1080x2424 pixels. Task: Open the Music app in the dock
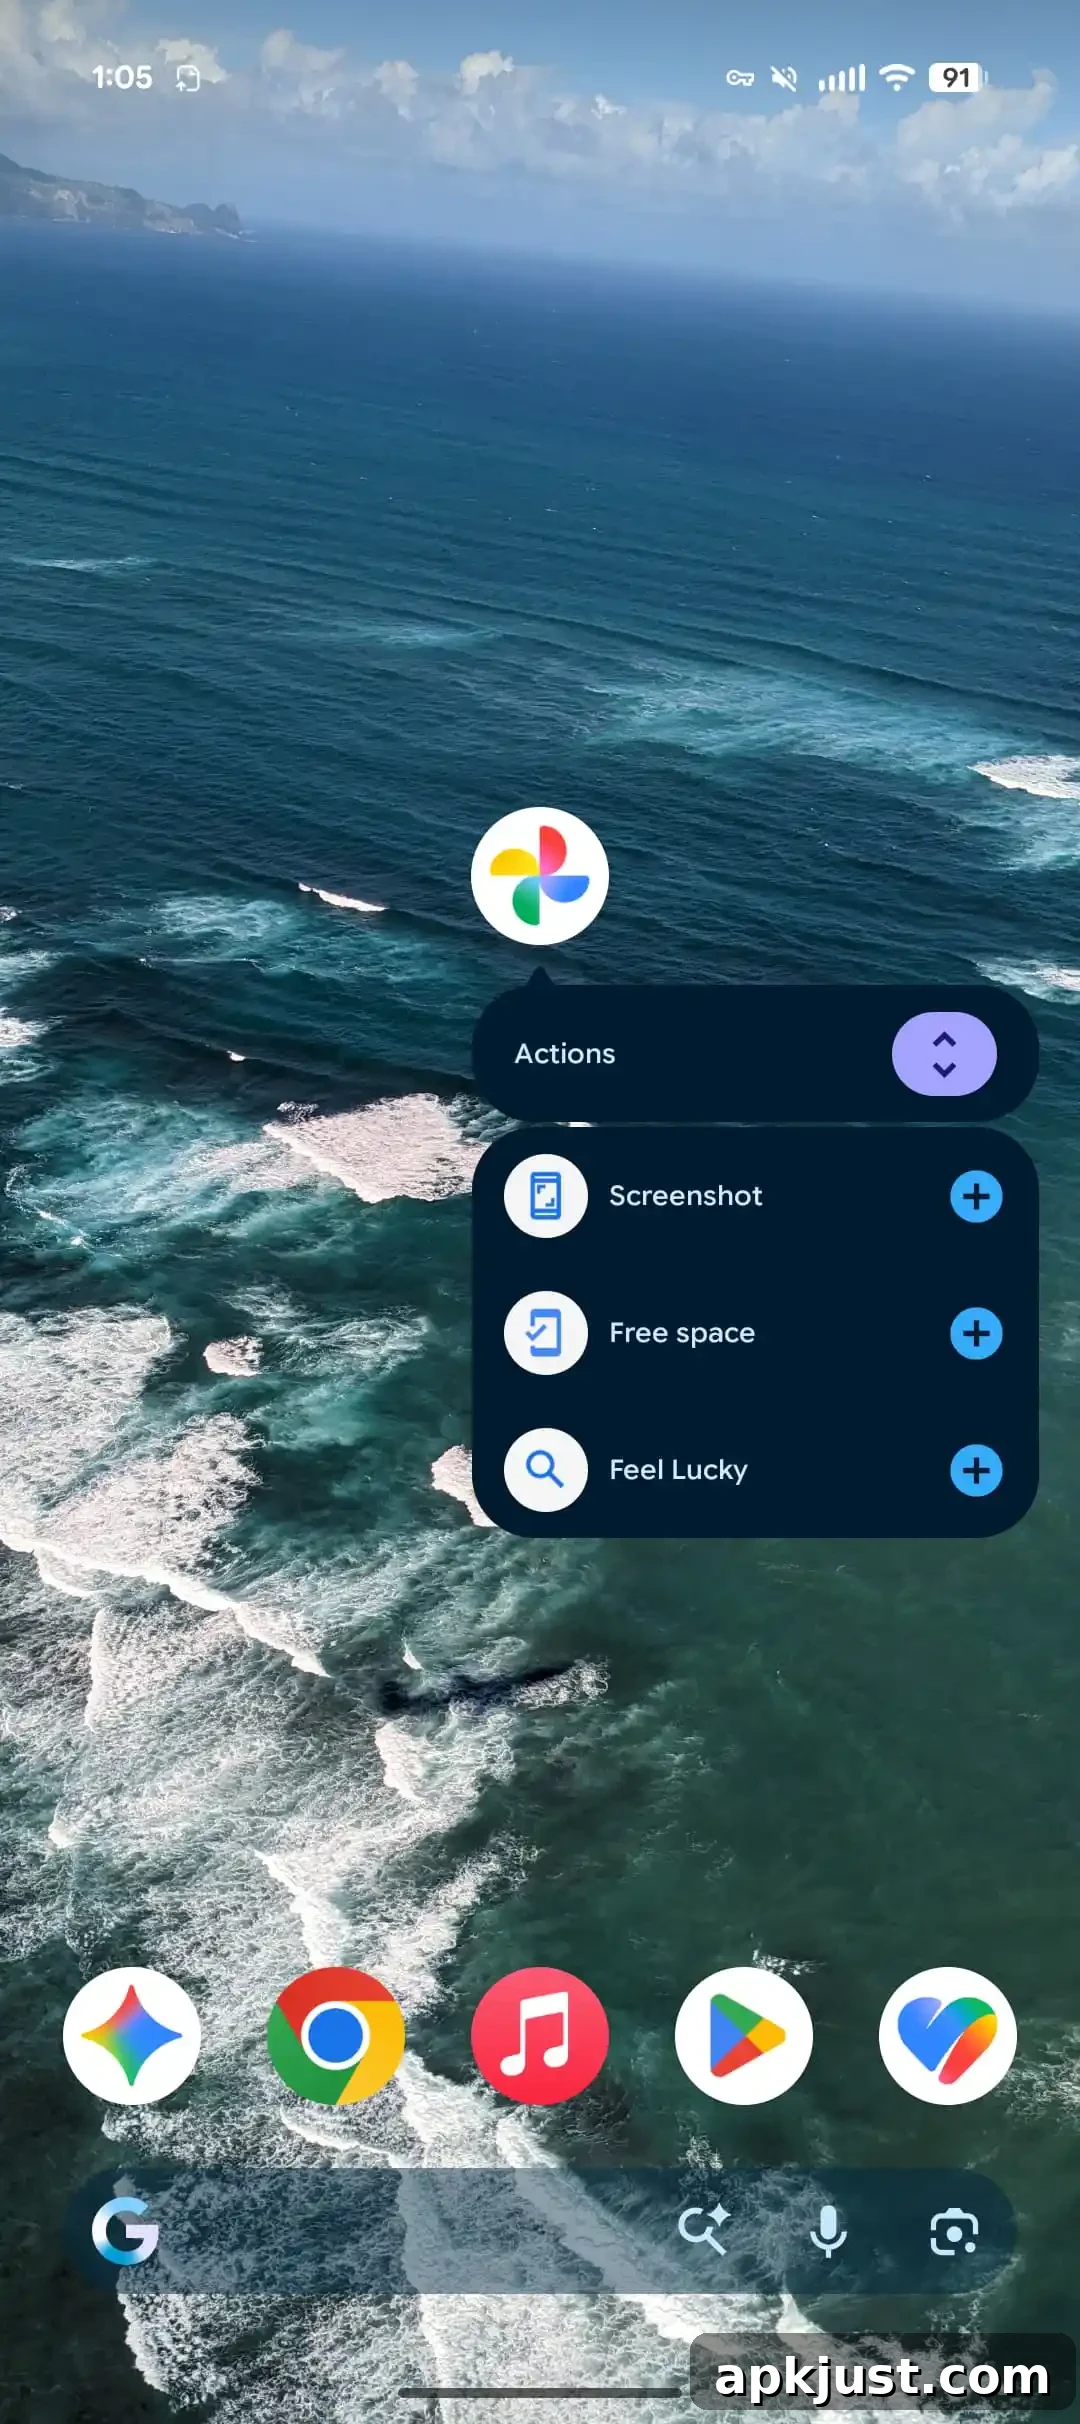tap(540, 2036)
